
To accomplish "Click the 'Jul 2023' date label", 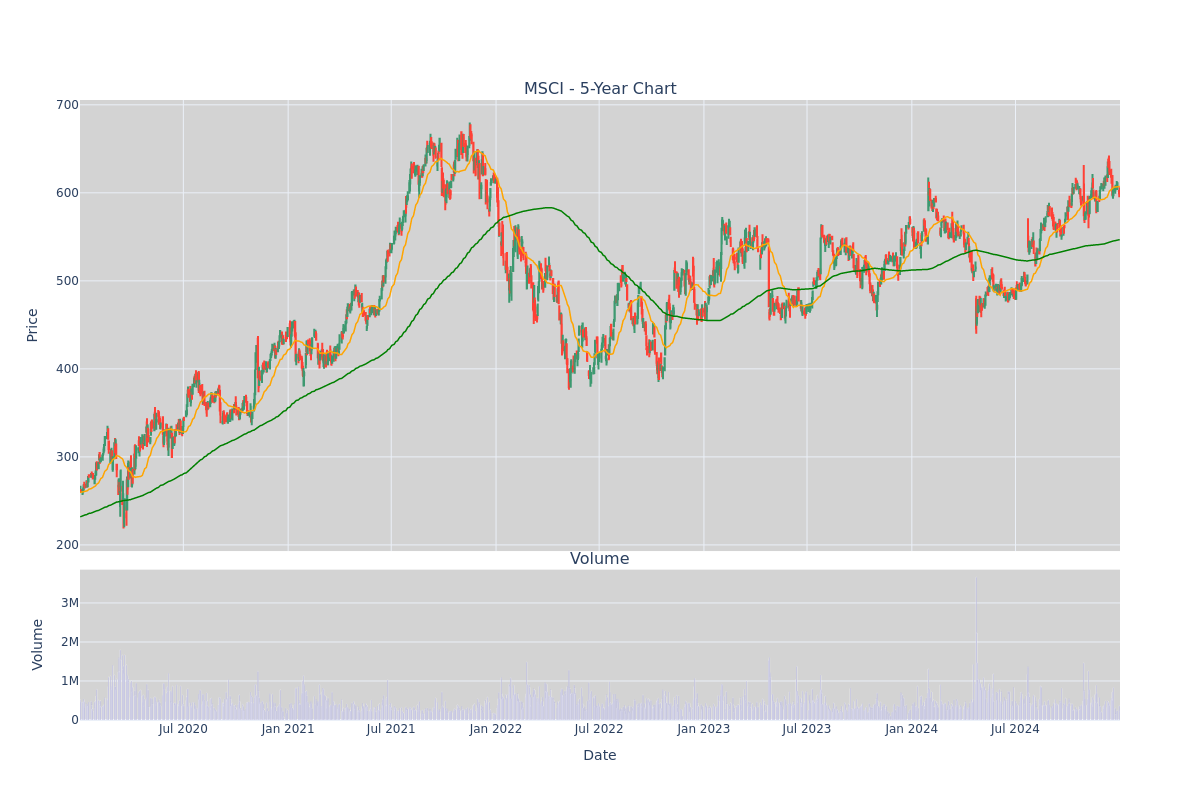I will tap(807, 729).
